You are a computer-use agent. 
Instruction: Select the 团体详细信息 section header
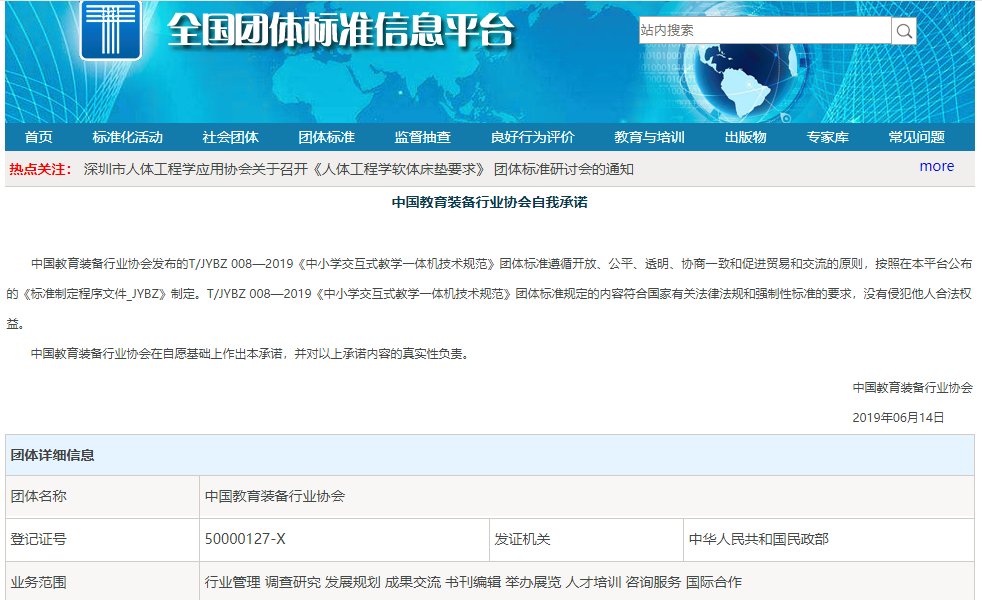(x=52, y=455)
